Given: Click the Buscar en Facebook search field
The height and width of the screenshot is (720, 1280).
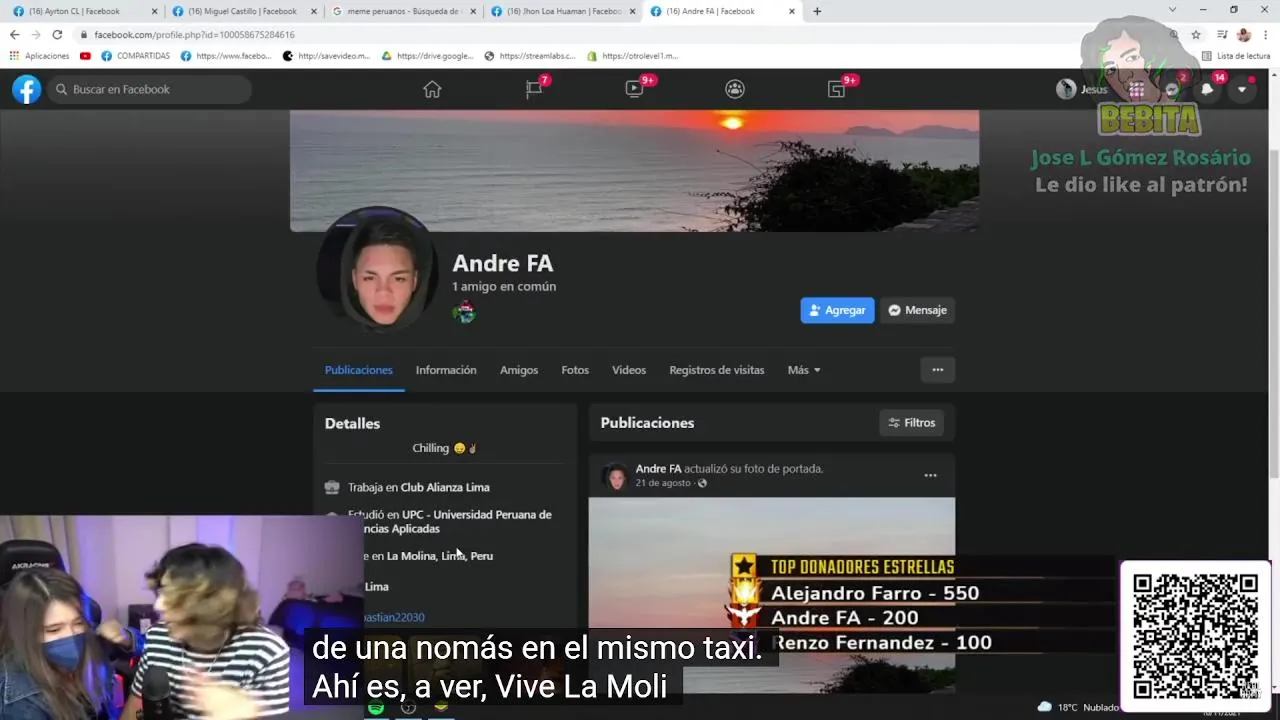Looking at the screenshot, I should pyautogui.click(x=150, y=89).
